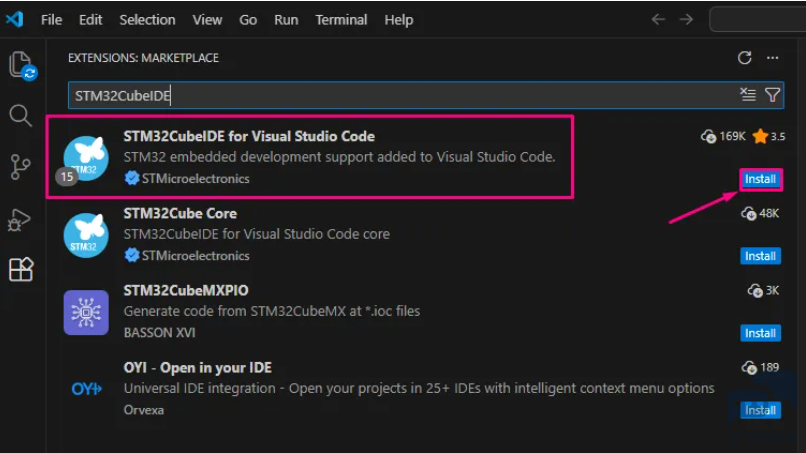Open the Extensions view in activity bar
This screenshot has width=806, height=453.
click(x=21, y=269)
